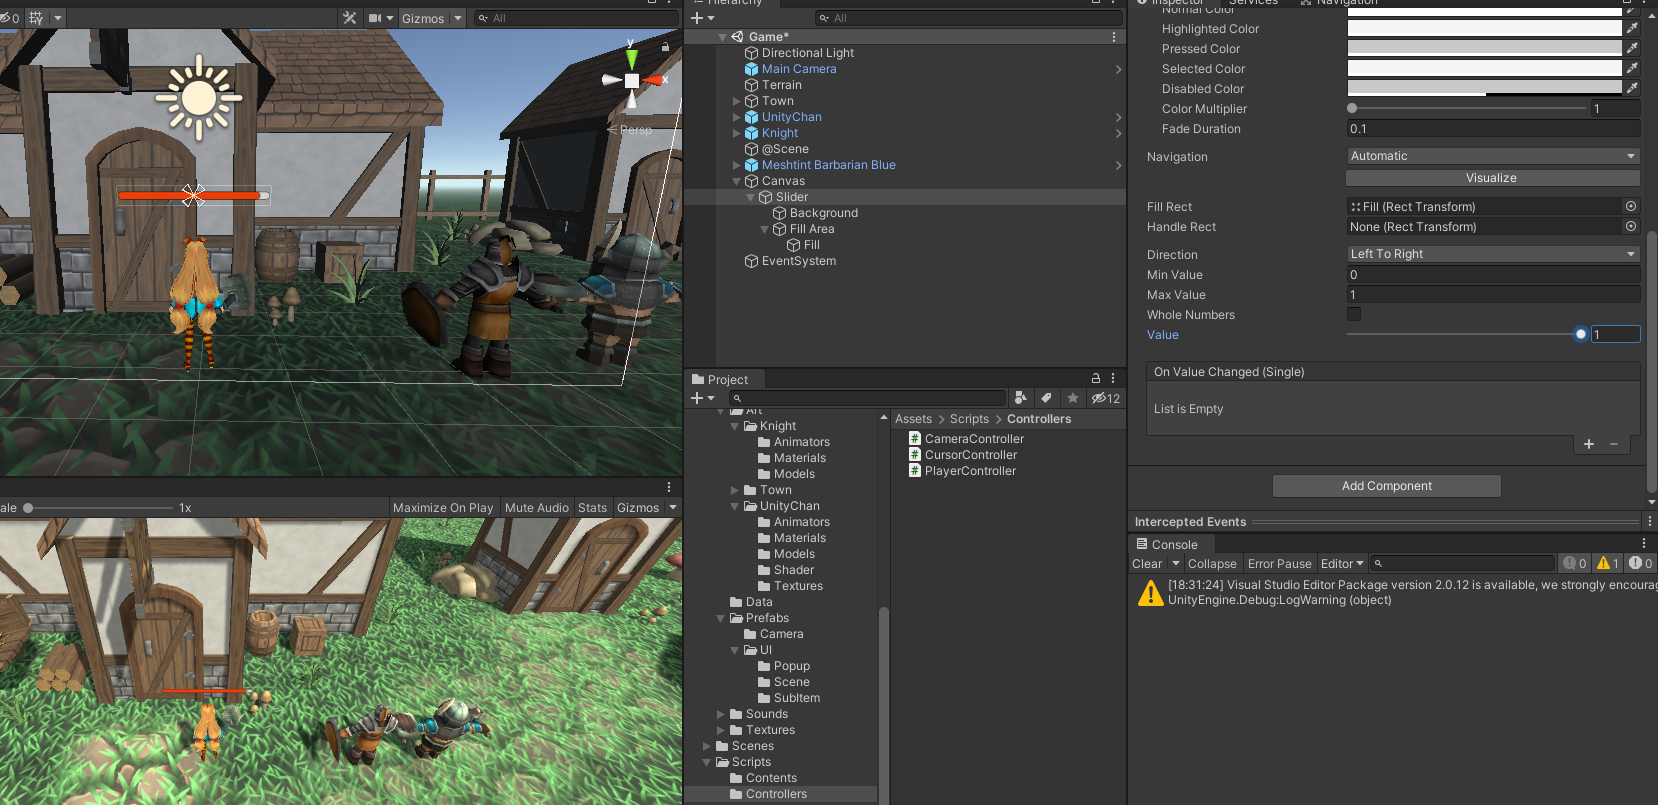The image size is (1658, 805).
Task: Toggle Stats overlay in Game view
Action: point(593,508)
